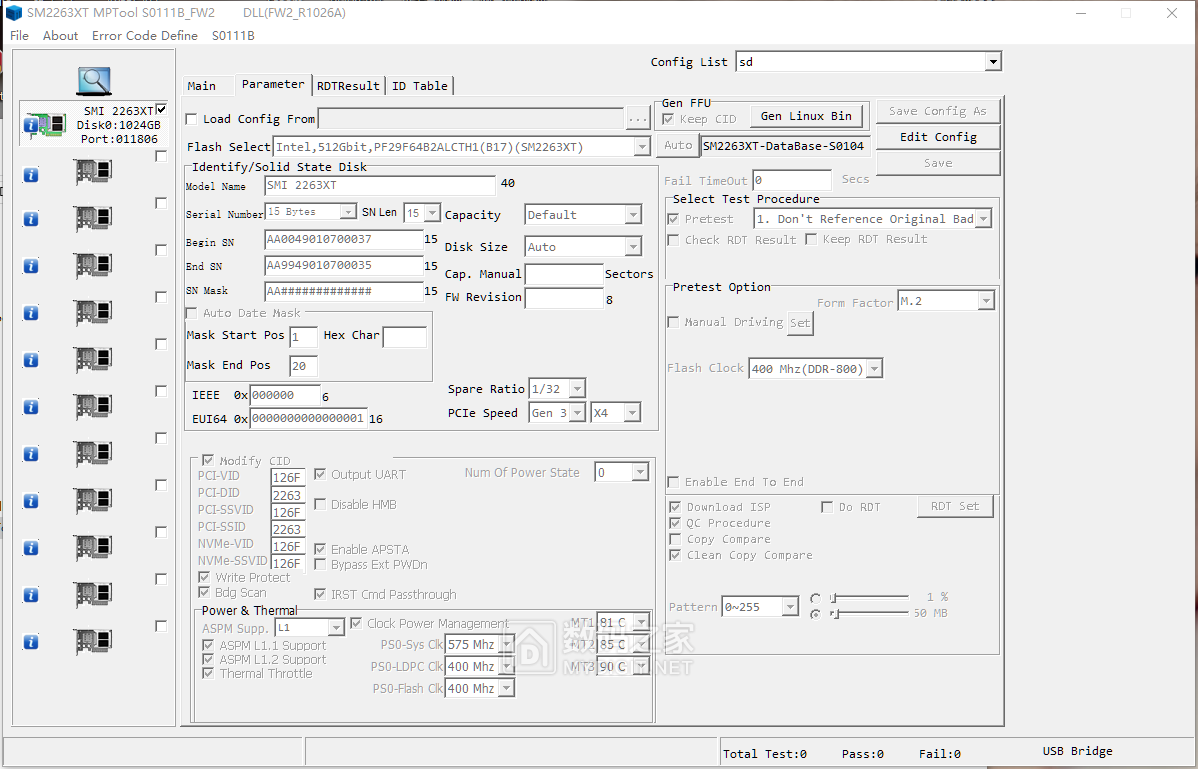Toggle the Keep CID checkbox
The width and height of the screenshot is (1198, 769).
point(669,119)
